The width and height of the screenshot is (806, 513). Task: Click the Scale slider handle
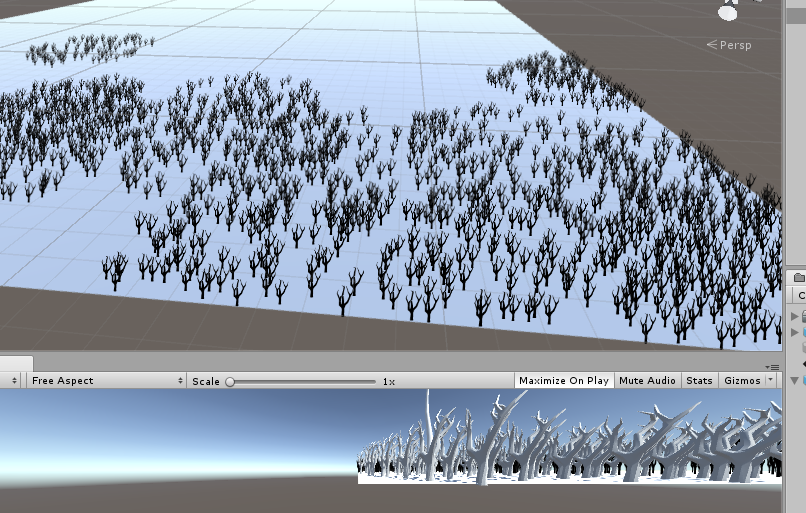coord(230,381)
